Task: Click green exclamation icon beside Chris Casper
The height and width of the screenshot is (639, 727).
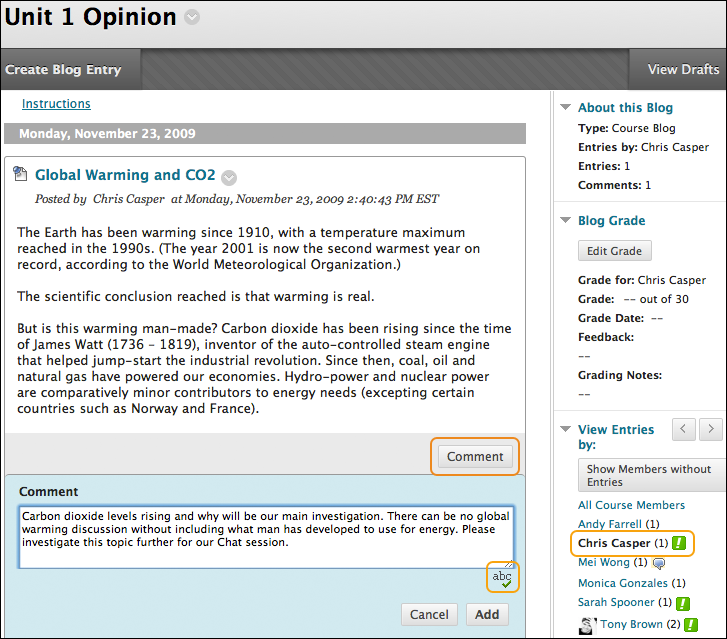Action: (x=680, y=543)
